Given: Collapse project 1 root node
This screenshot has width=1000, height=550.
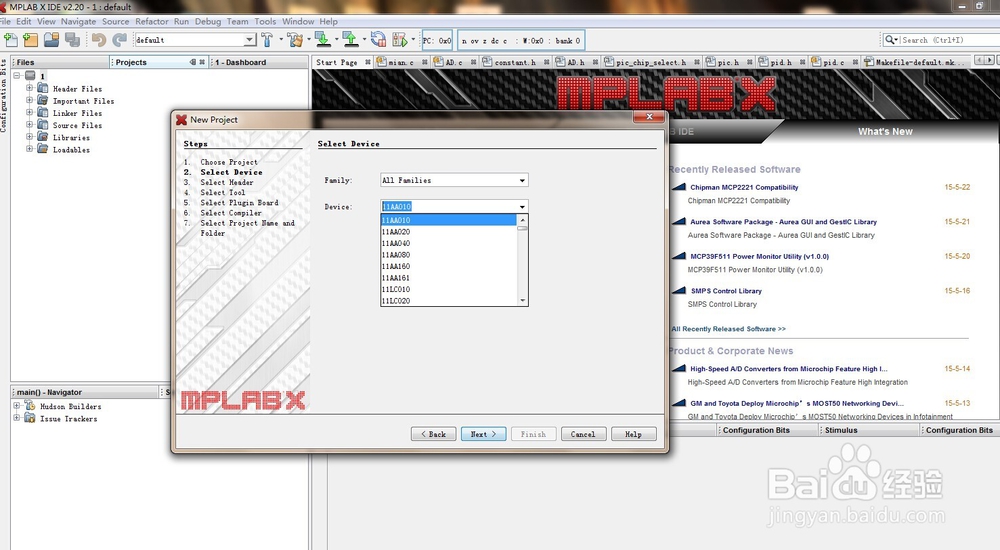Looking at the screenshot, I should pyautogui.click(x=17, y=75).
